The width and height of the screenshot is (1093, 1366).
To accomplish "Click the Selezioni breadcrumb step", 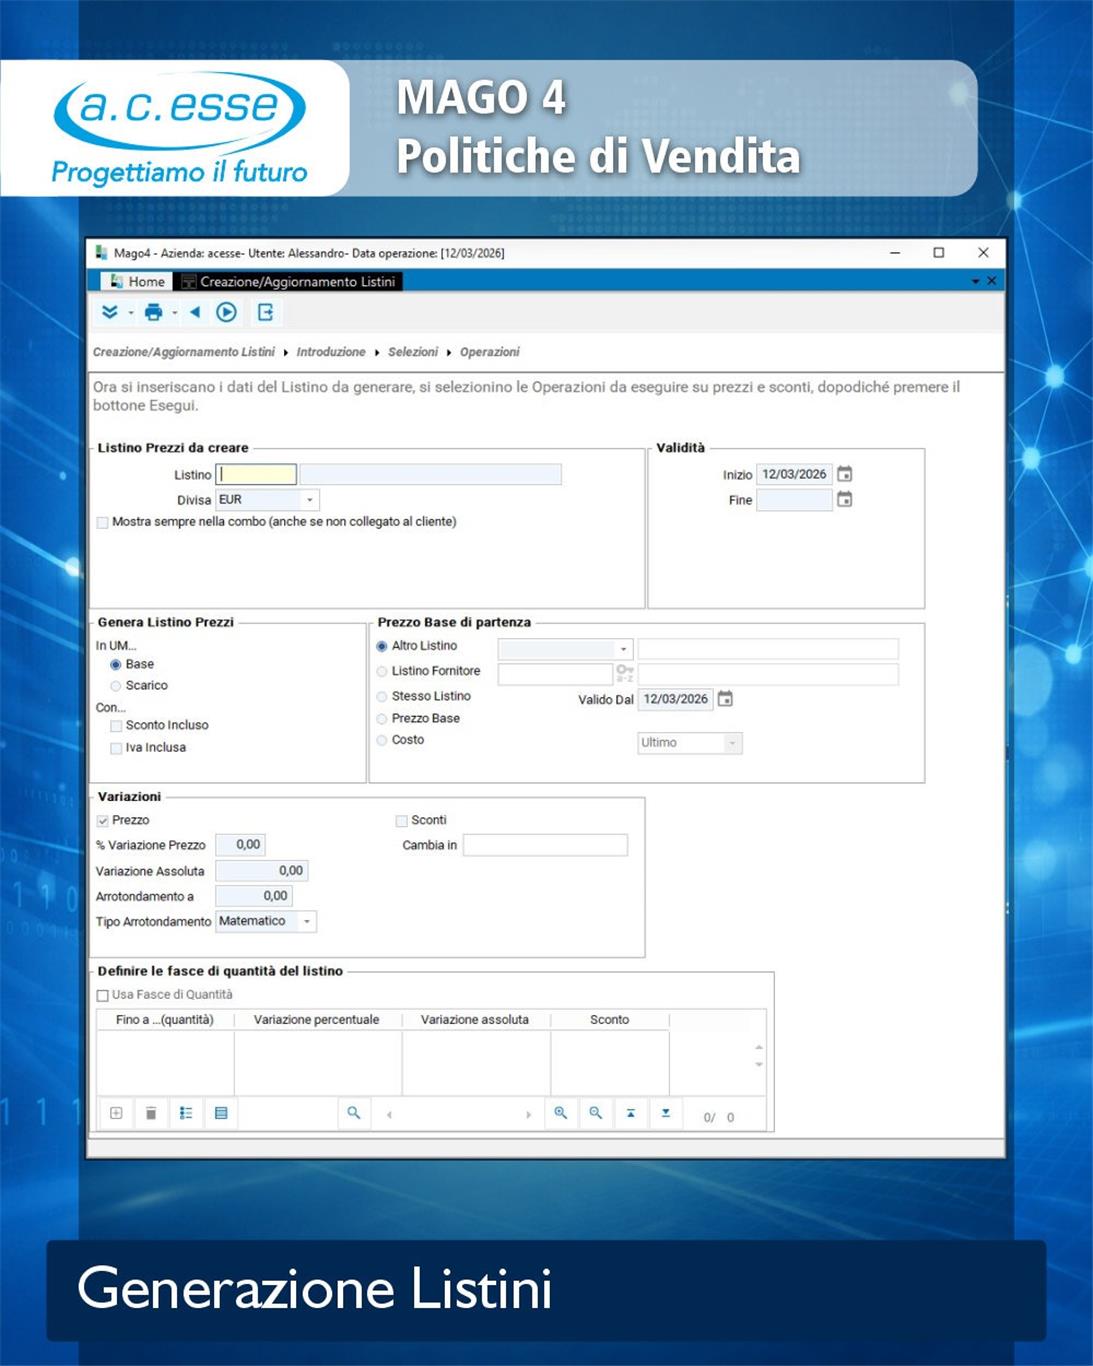I will pos(413,352).
